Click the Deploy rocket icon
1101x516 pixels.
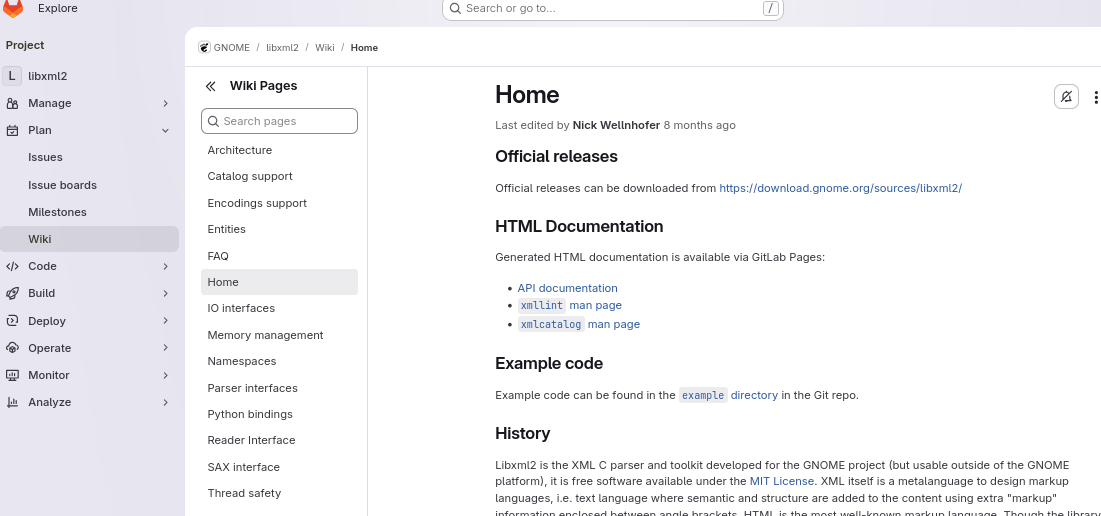click(x=12, y=321)
